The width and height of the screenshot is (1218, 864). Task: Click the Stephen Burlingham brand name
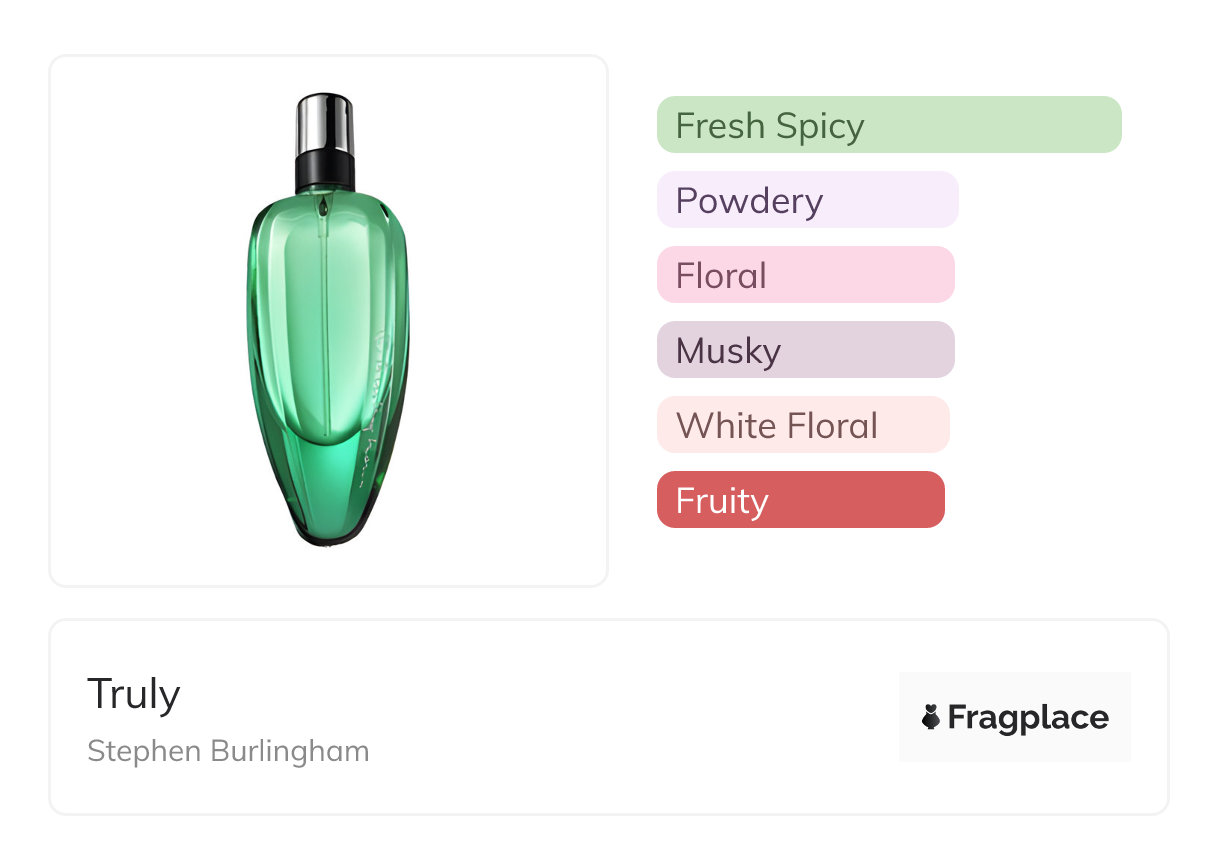tap(228, 751)
